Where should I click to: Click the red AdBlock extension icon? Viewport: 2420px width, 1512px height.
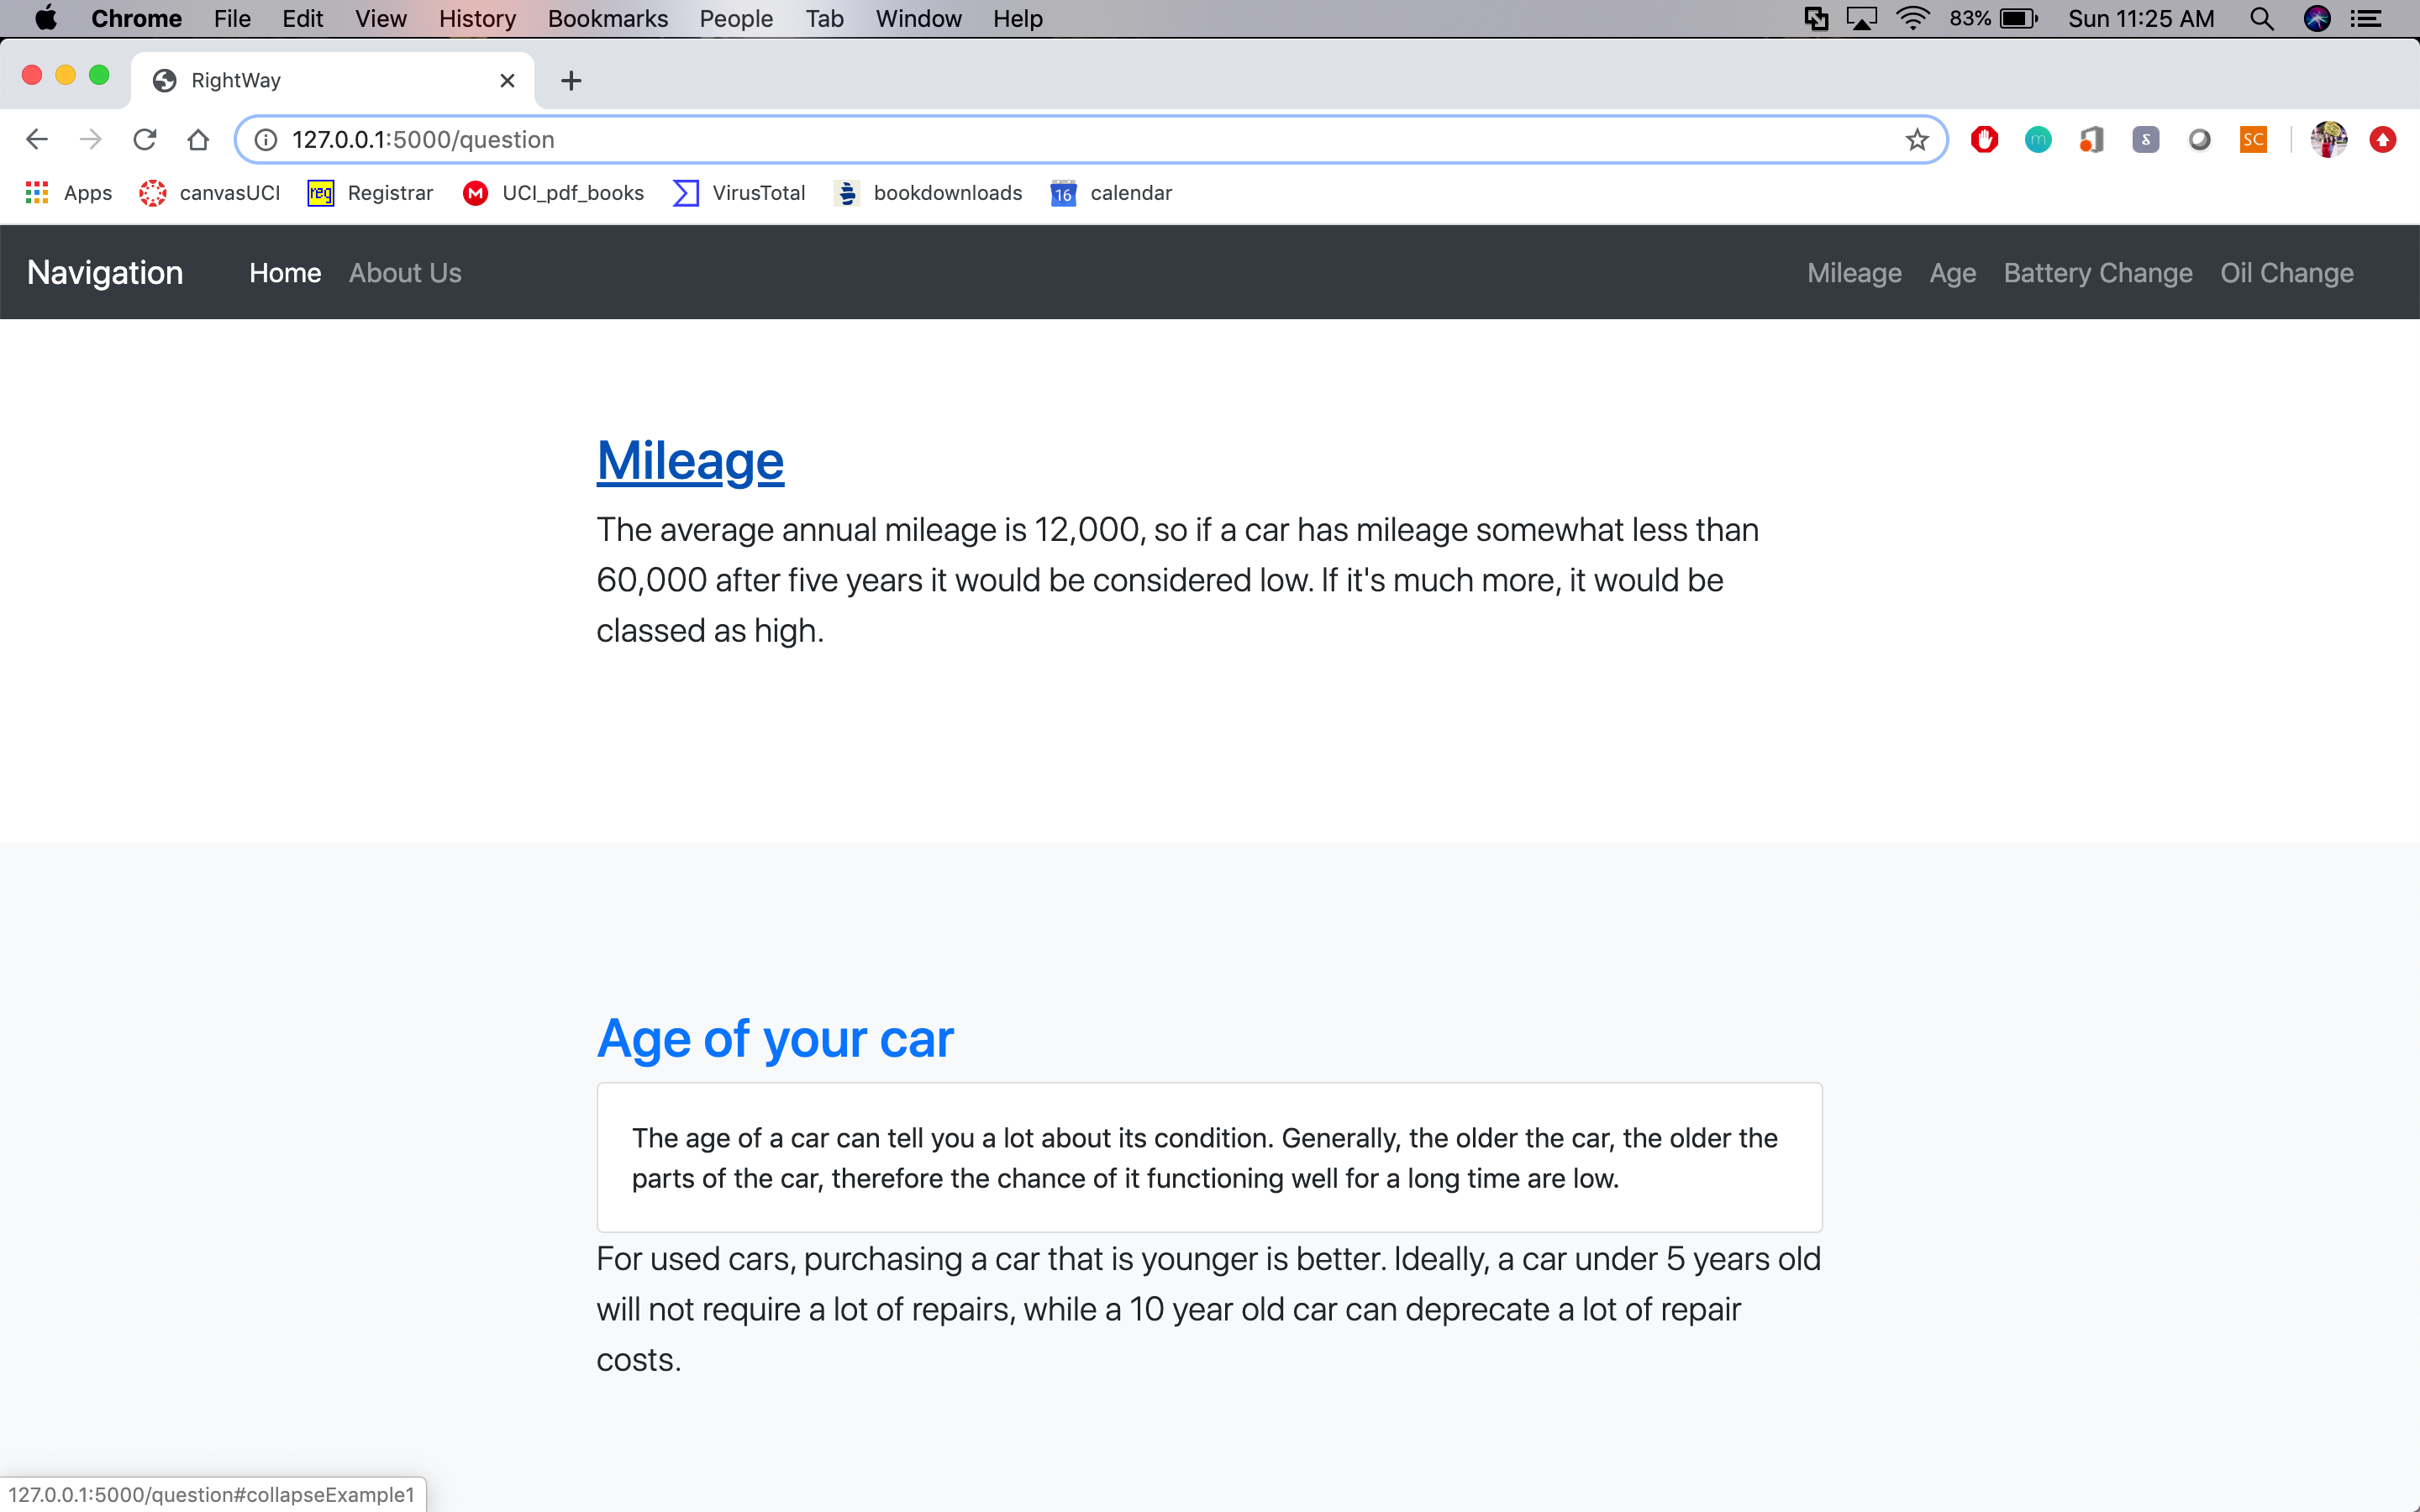1984,139
